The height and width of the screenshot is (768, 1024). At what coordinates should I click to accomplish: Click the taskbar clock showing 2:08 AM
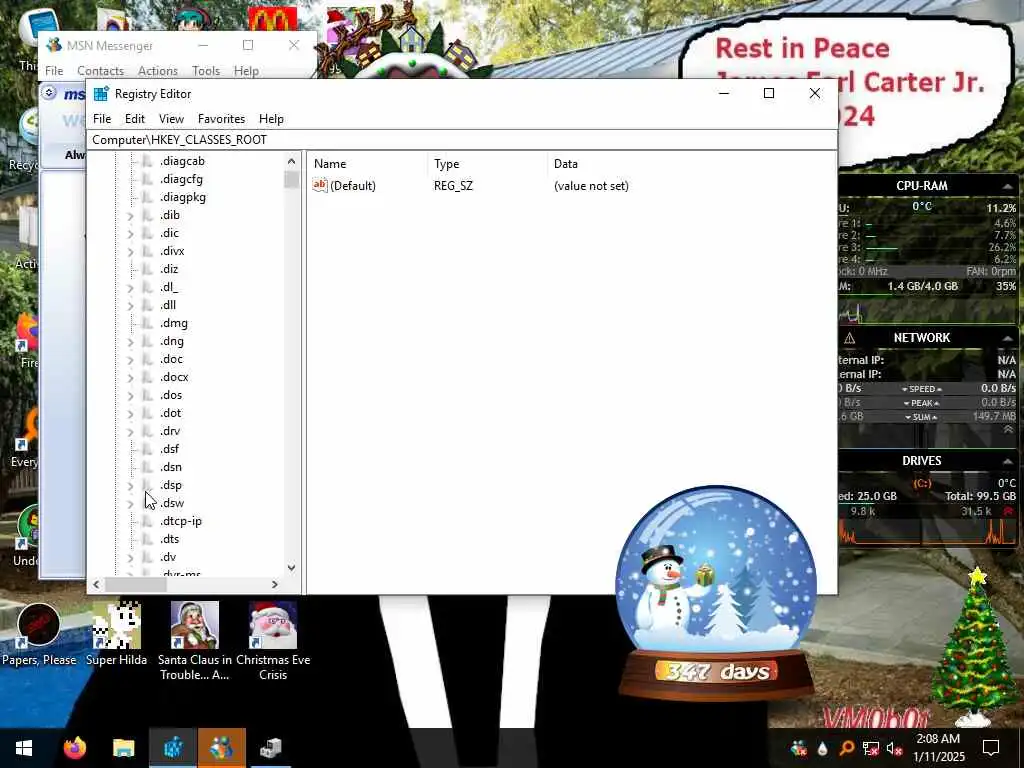click(x=938, y=748)
